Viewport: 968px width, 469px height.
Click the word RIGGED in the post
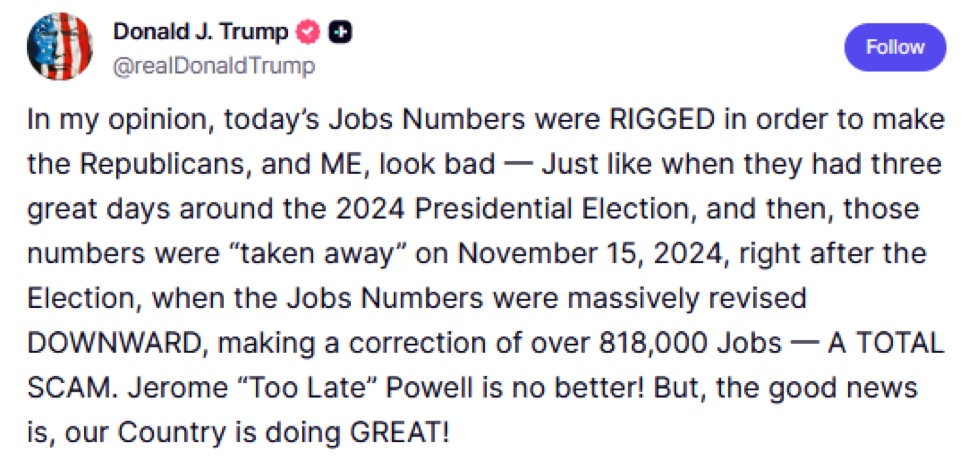662,121
